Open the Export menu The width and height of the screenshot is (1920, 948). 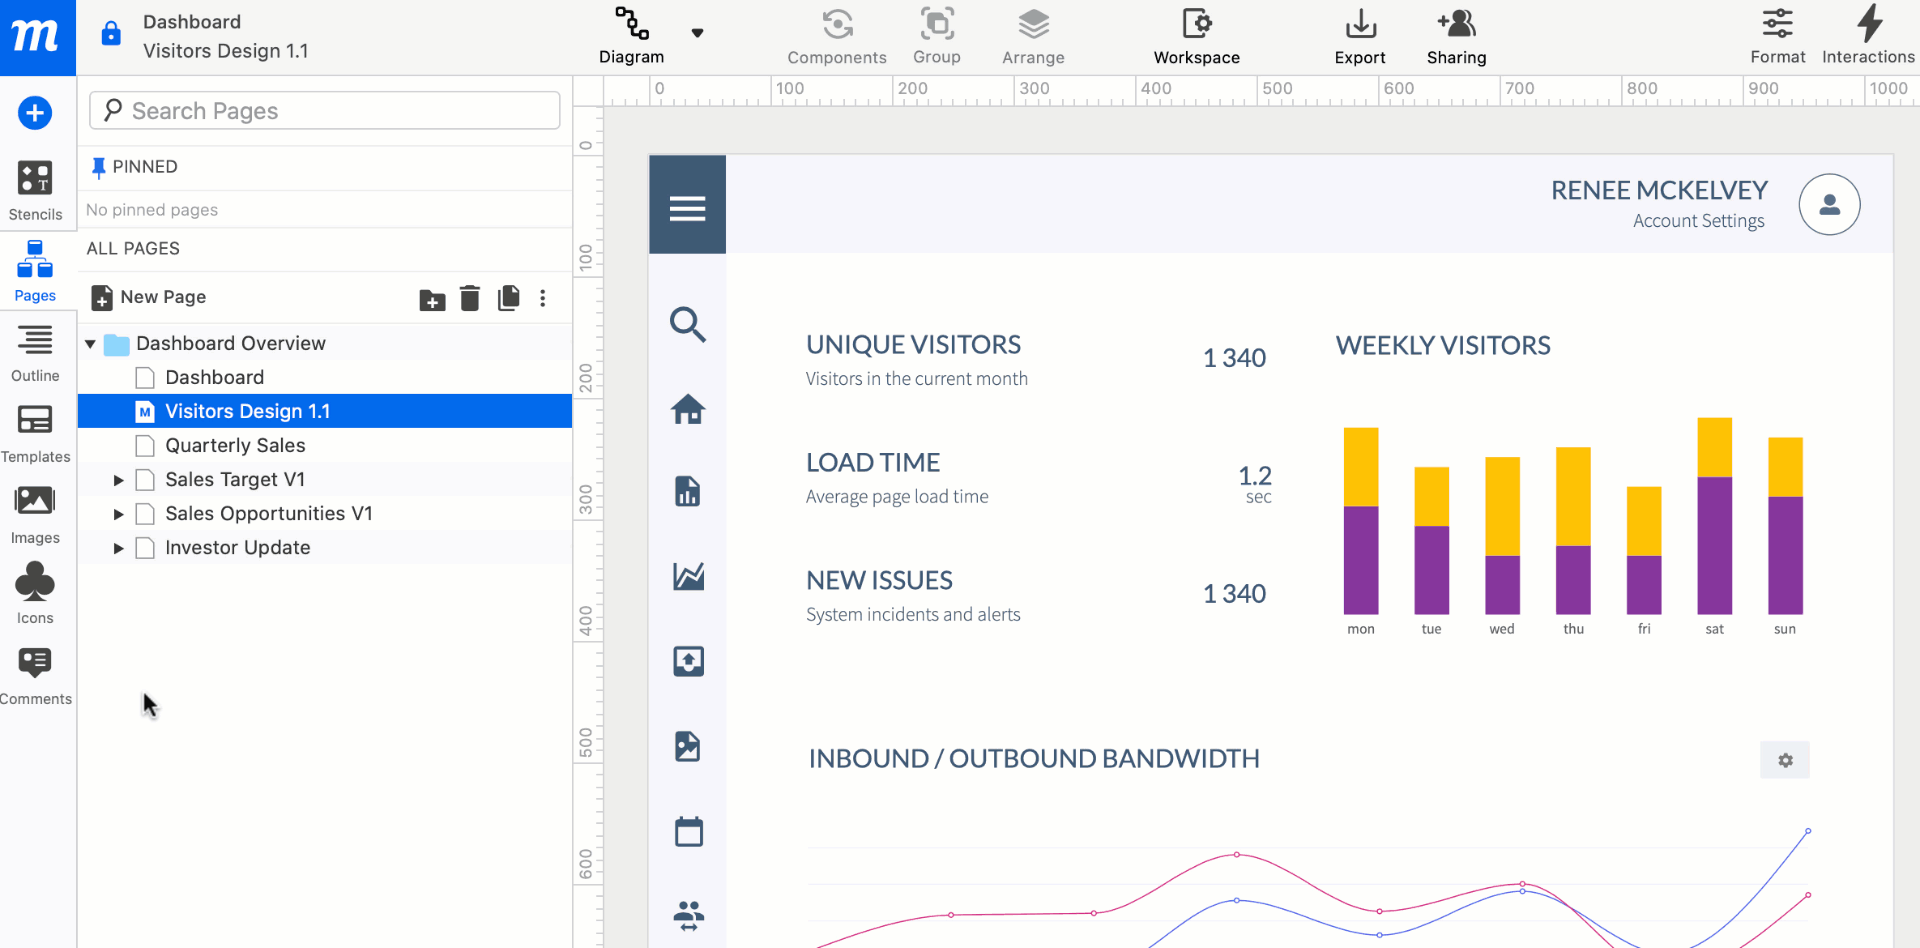pos(1360,36)
